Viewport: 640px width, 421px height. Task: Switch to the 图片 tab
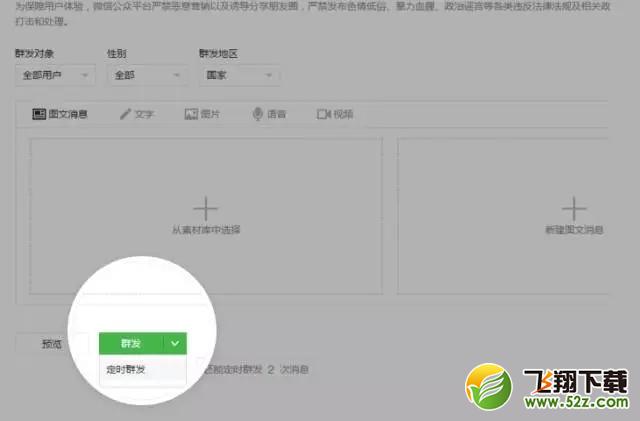tap(202, 114)
